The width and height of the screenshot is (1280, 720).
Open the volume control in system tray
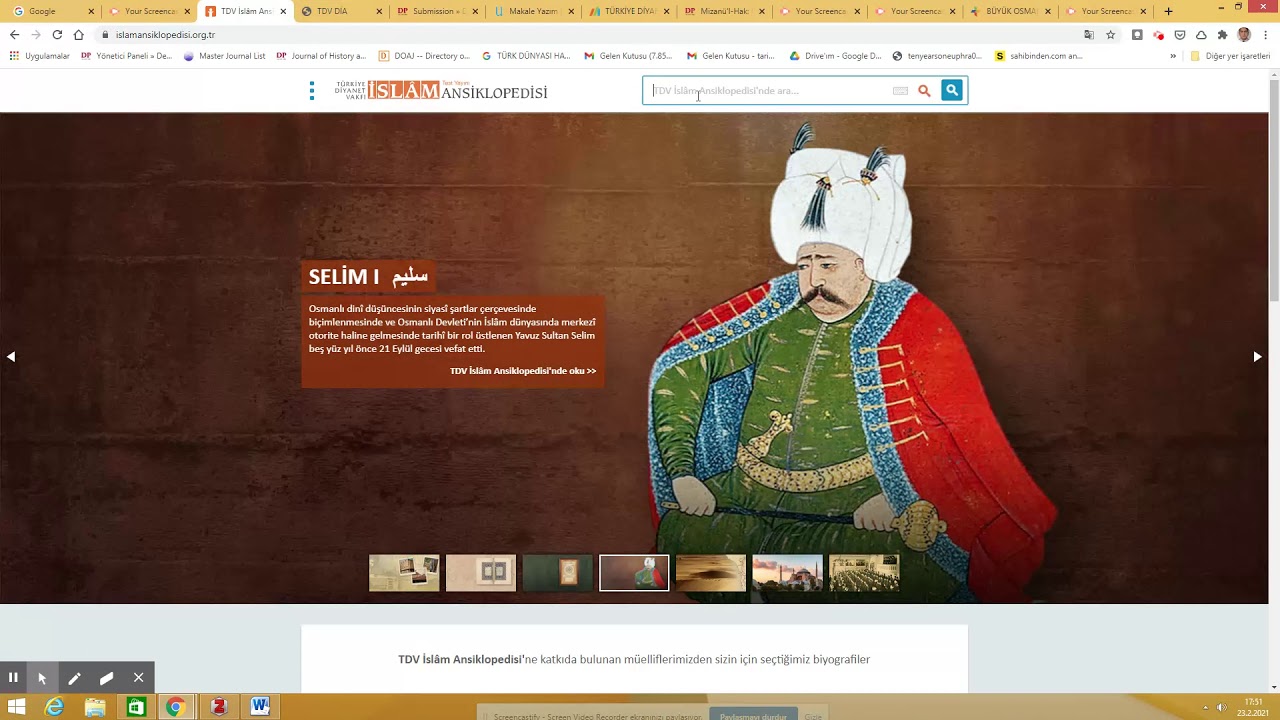coord(1221,707)
